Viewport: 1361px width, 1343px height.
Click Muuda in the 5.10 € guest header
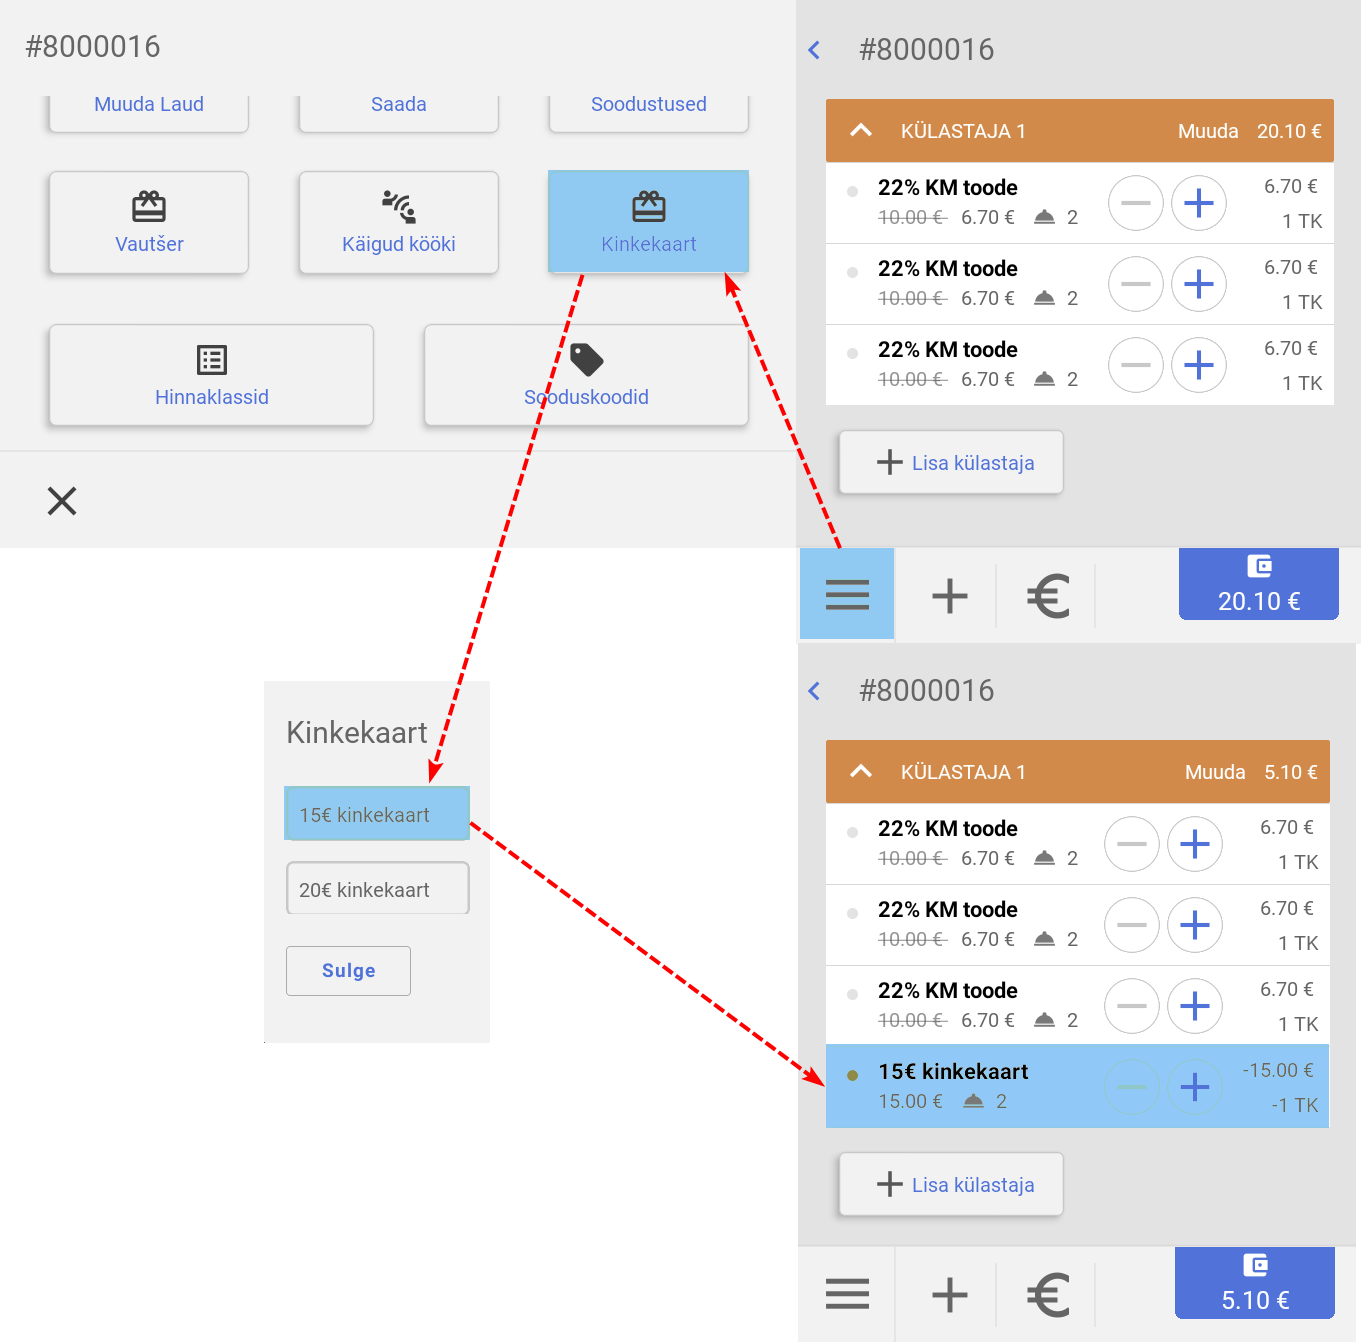click(1214, 772)
